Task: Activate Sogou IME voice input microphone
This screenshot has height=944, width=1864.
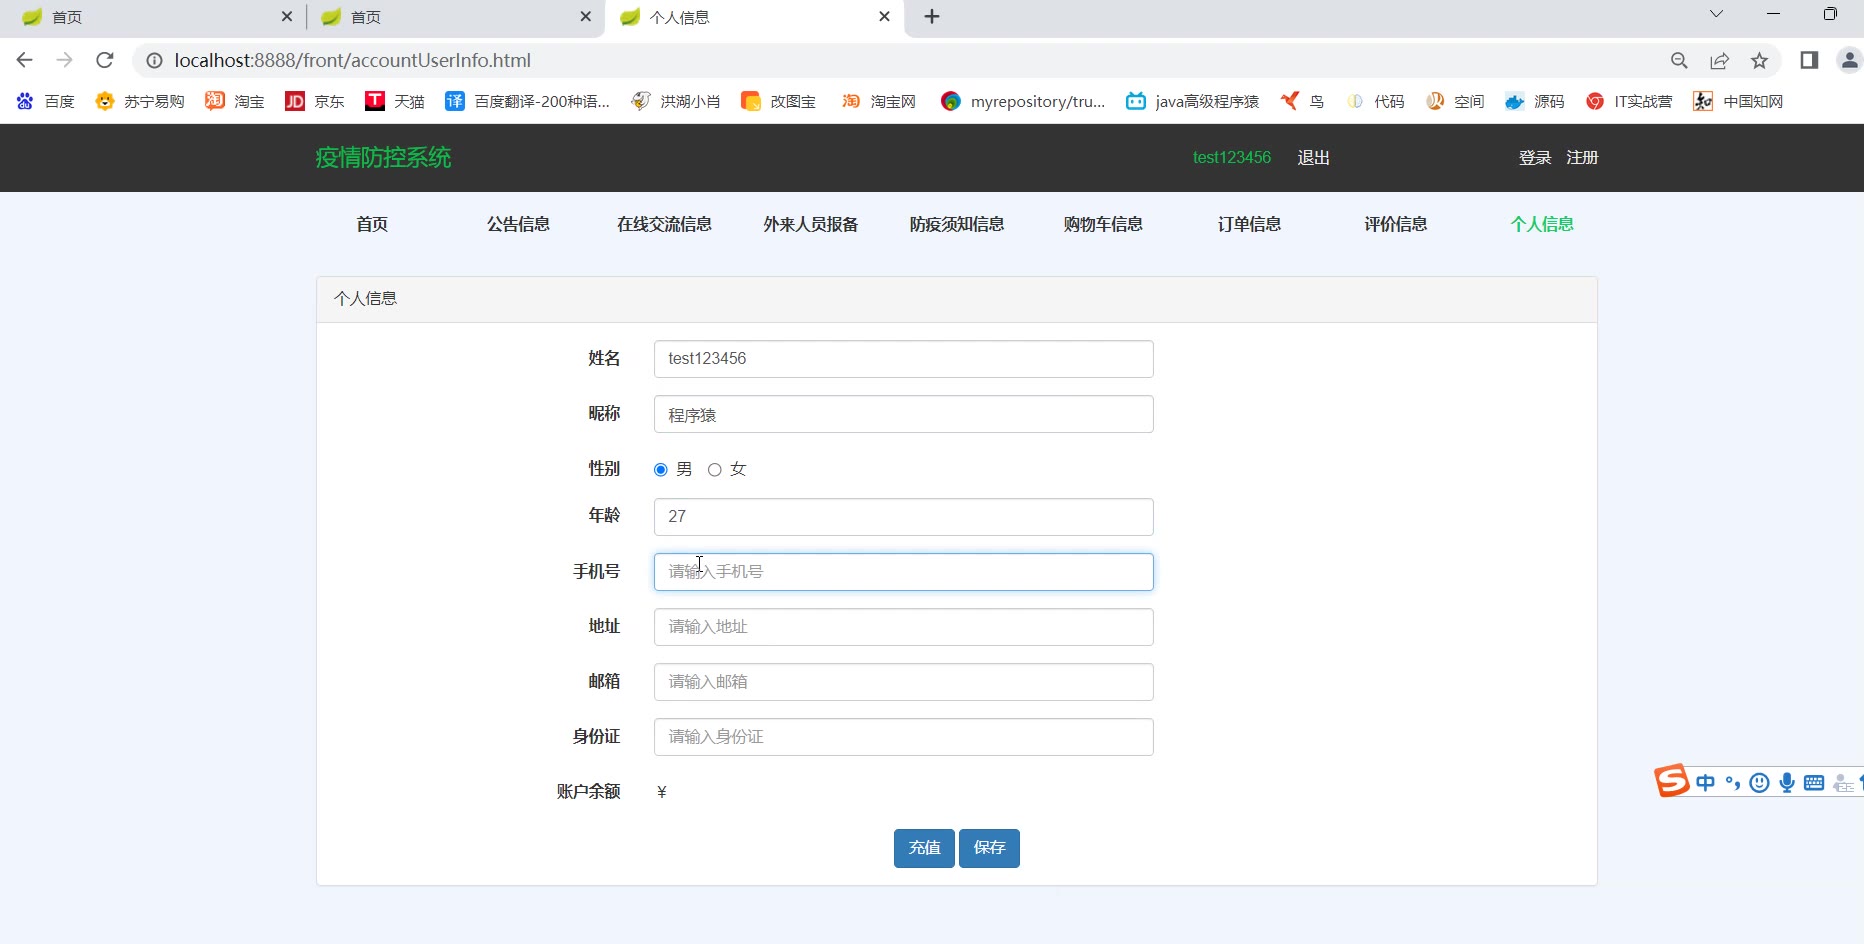Action: 1787,783
